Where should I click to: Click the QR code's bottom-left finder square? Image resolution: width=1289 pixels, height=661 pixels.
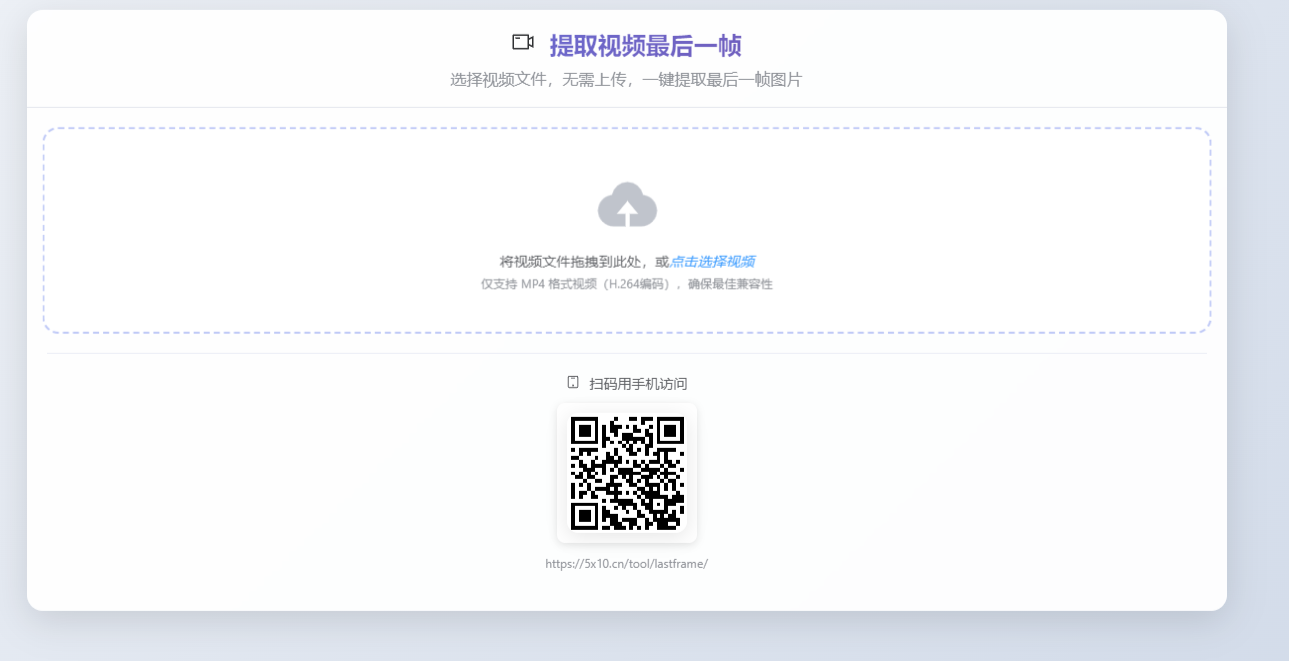[x=584, y=516]
